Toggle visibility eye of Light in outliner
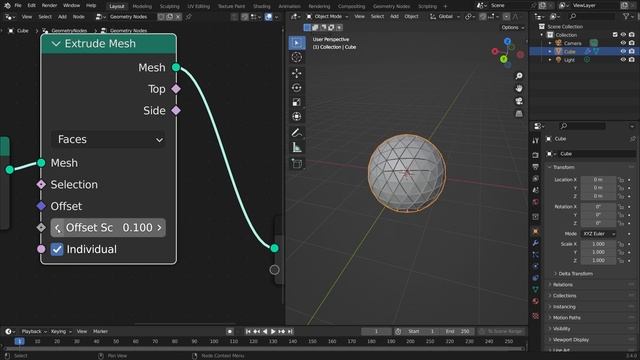The width and height of the screenshot is (640, 360). click(x=623, y=60)
